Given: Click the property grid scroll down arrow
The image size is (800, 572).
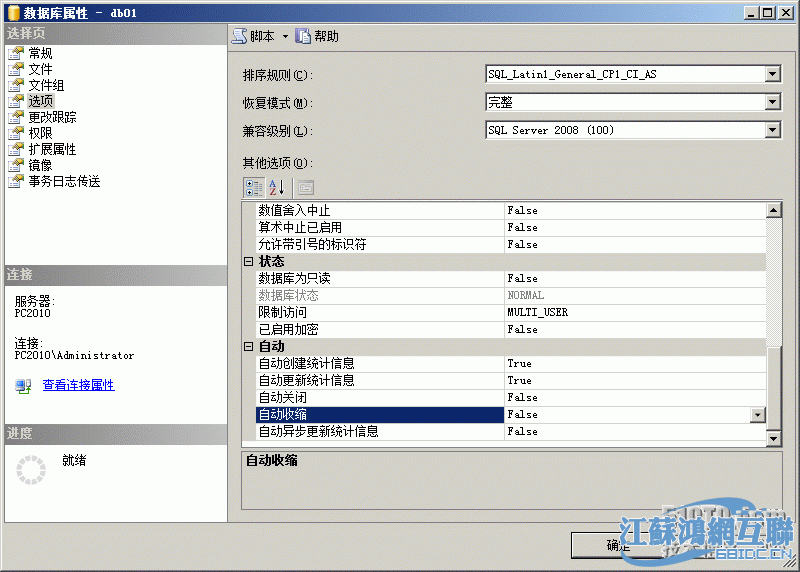Looking at the screenshot, I should click(x=773, y=438).
